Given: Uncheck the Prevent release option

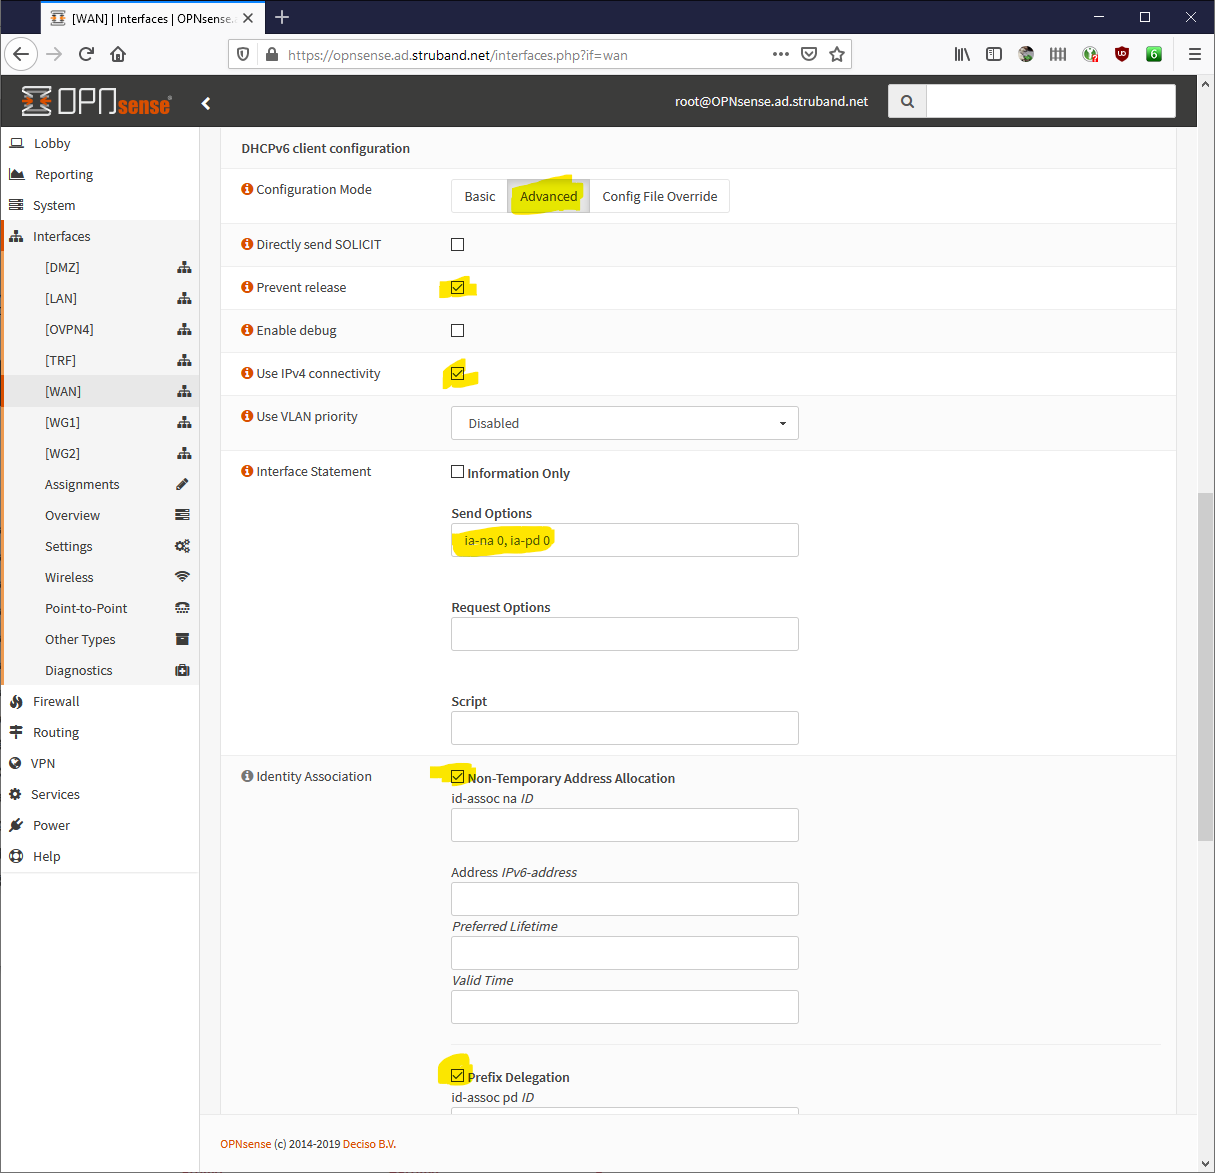Looking at the screenshot, I should click(457, 287).
